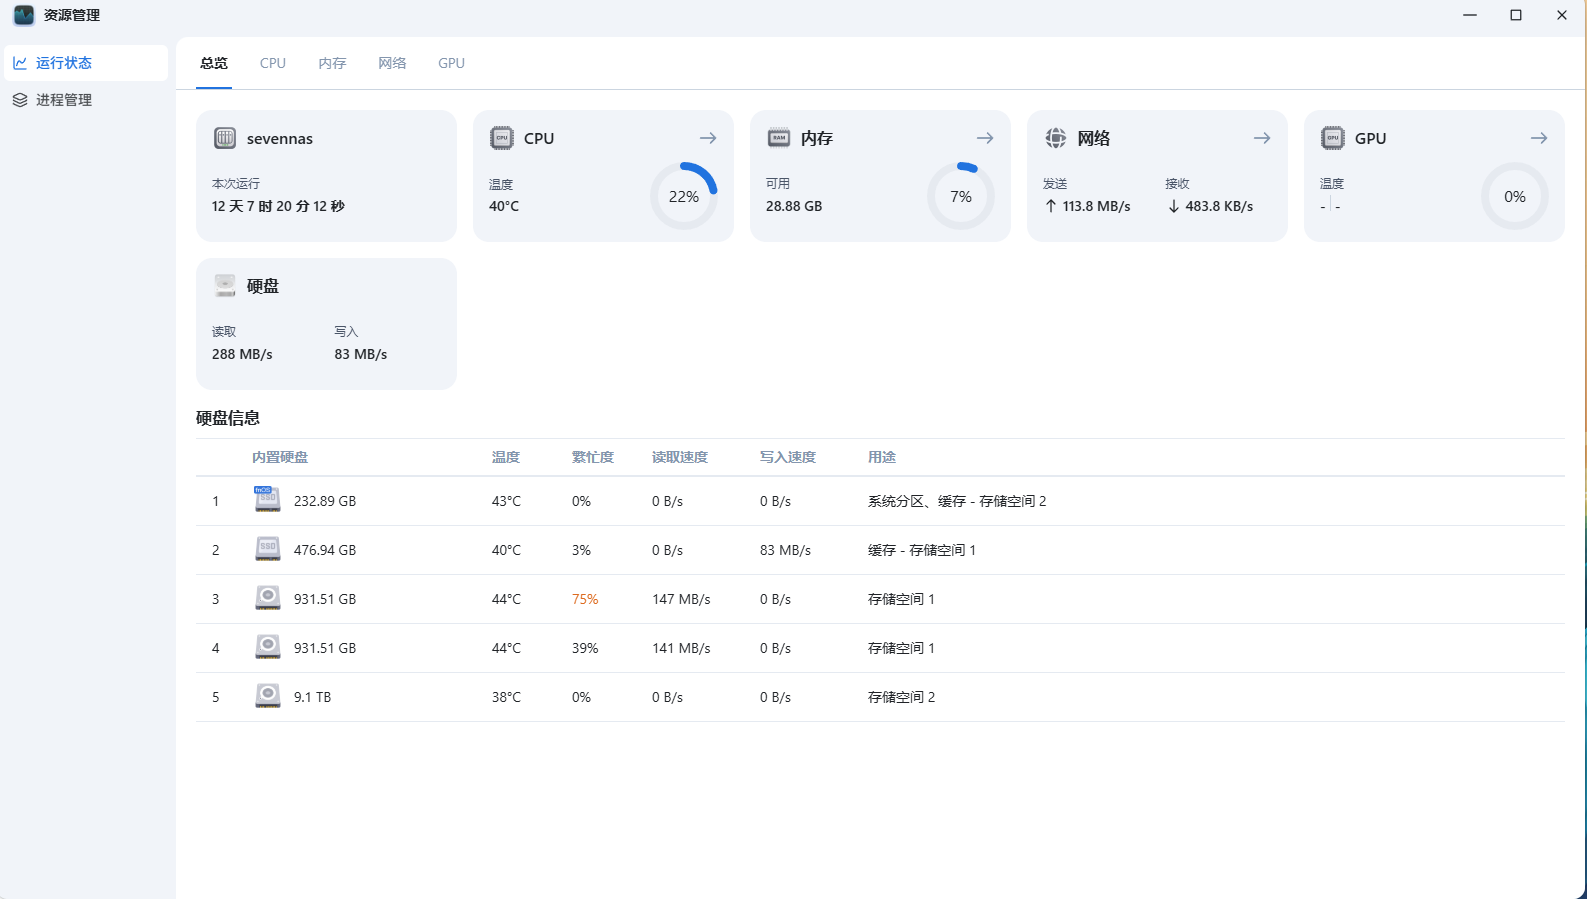
Task: Open GPU details via its arrow
Action: pyautogui.click(x=1539, y=138)
